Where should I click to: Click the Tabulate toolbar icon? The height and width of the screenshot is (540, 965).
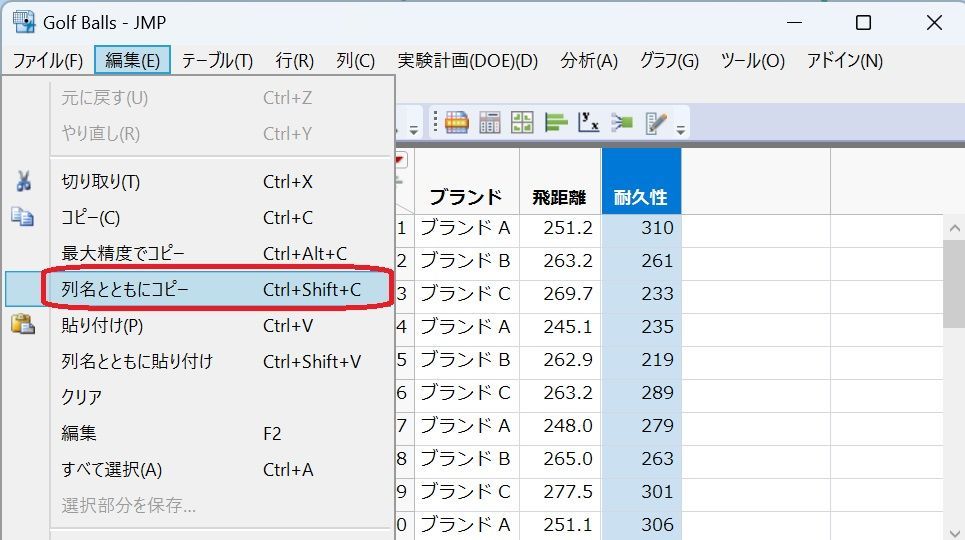(490, 123)
